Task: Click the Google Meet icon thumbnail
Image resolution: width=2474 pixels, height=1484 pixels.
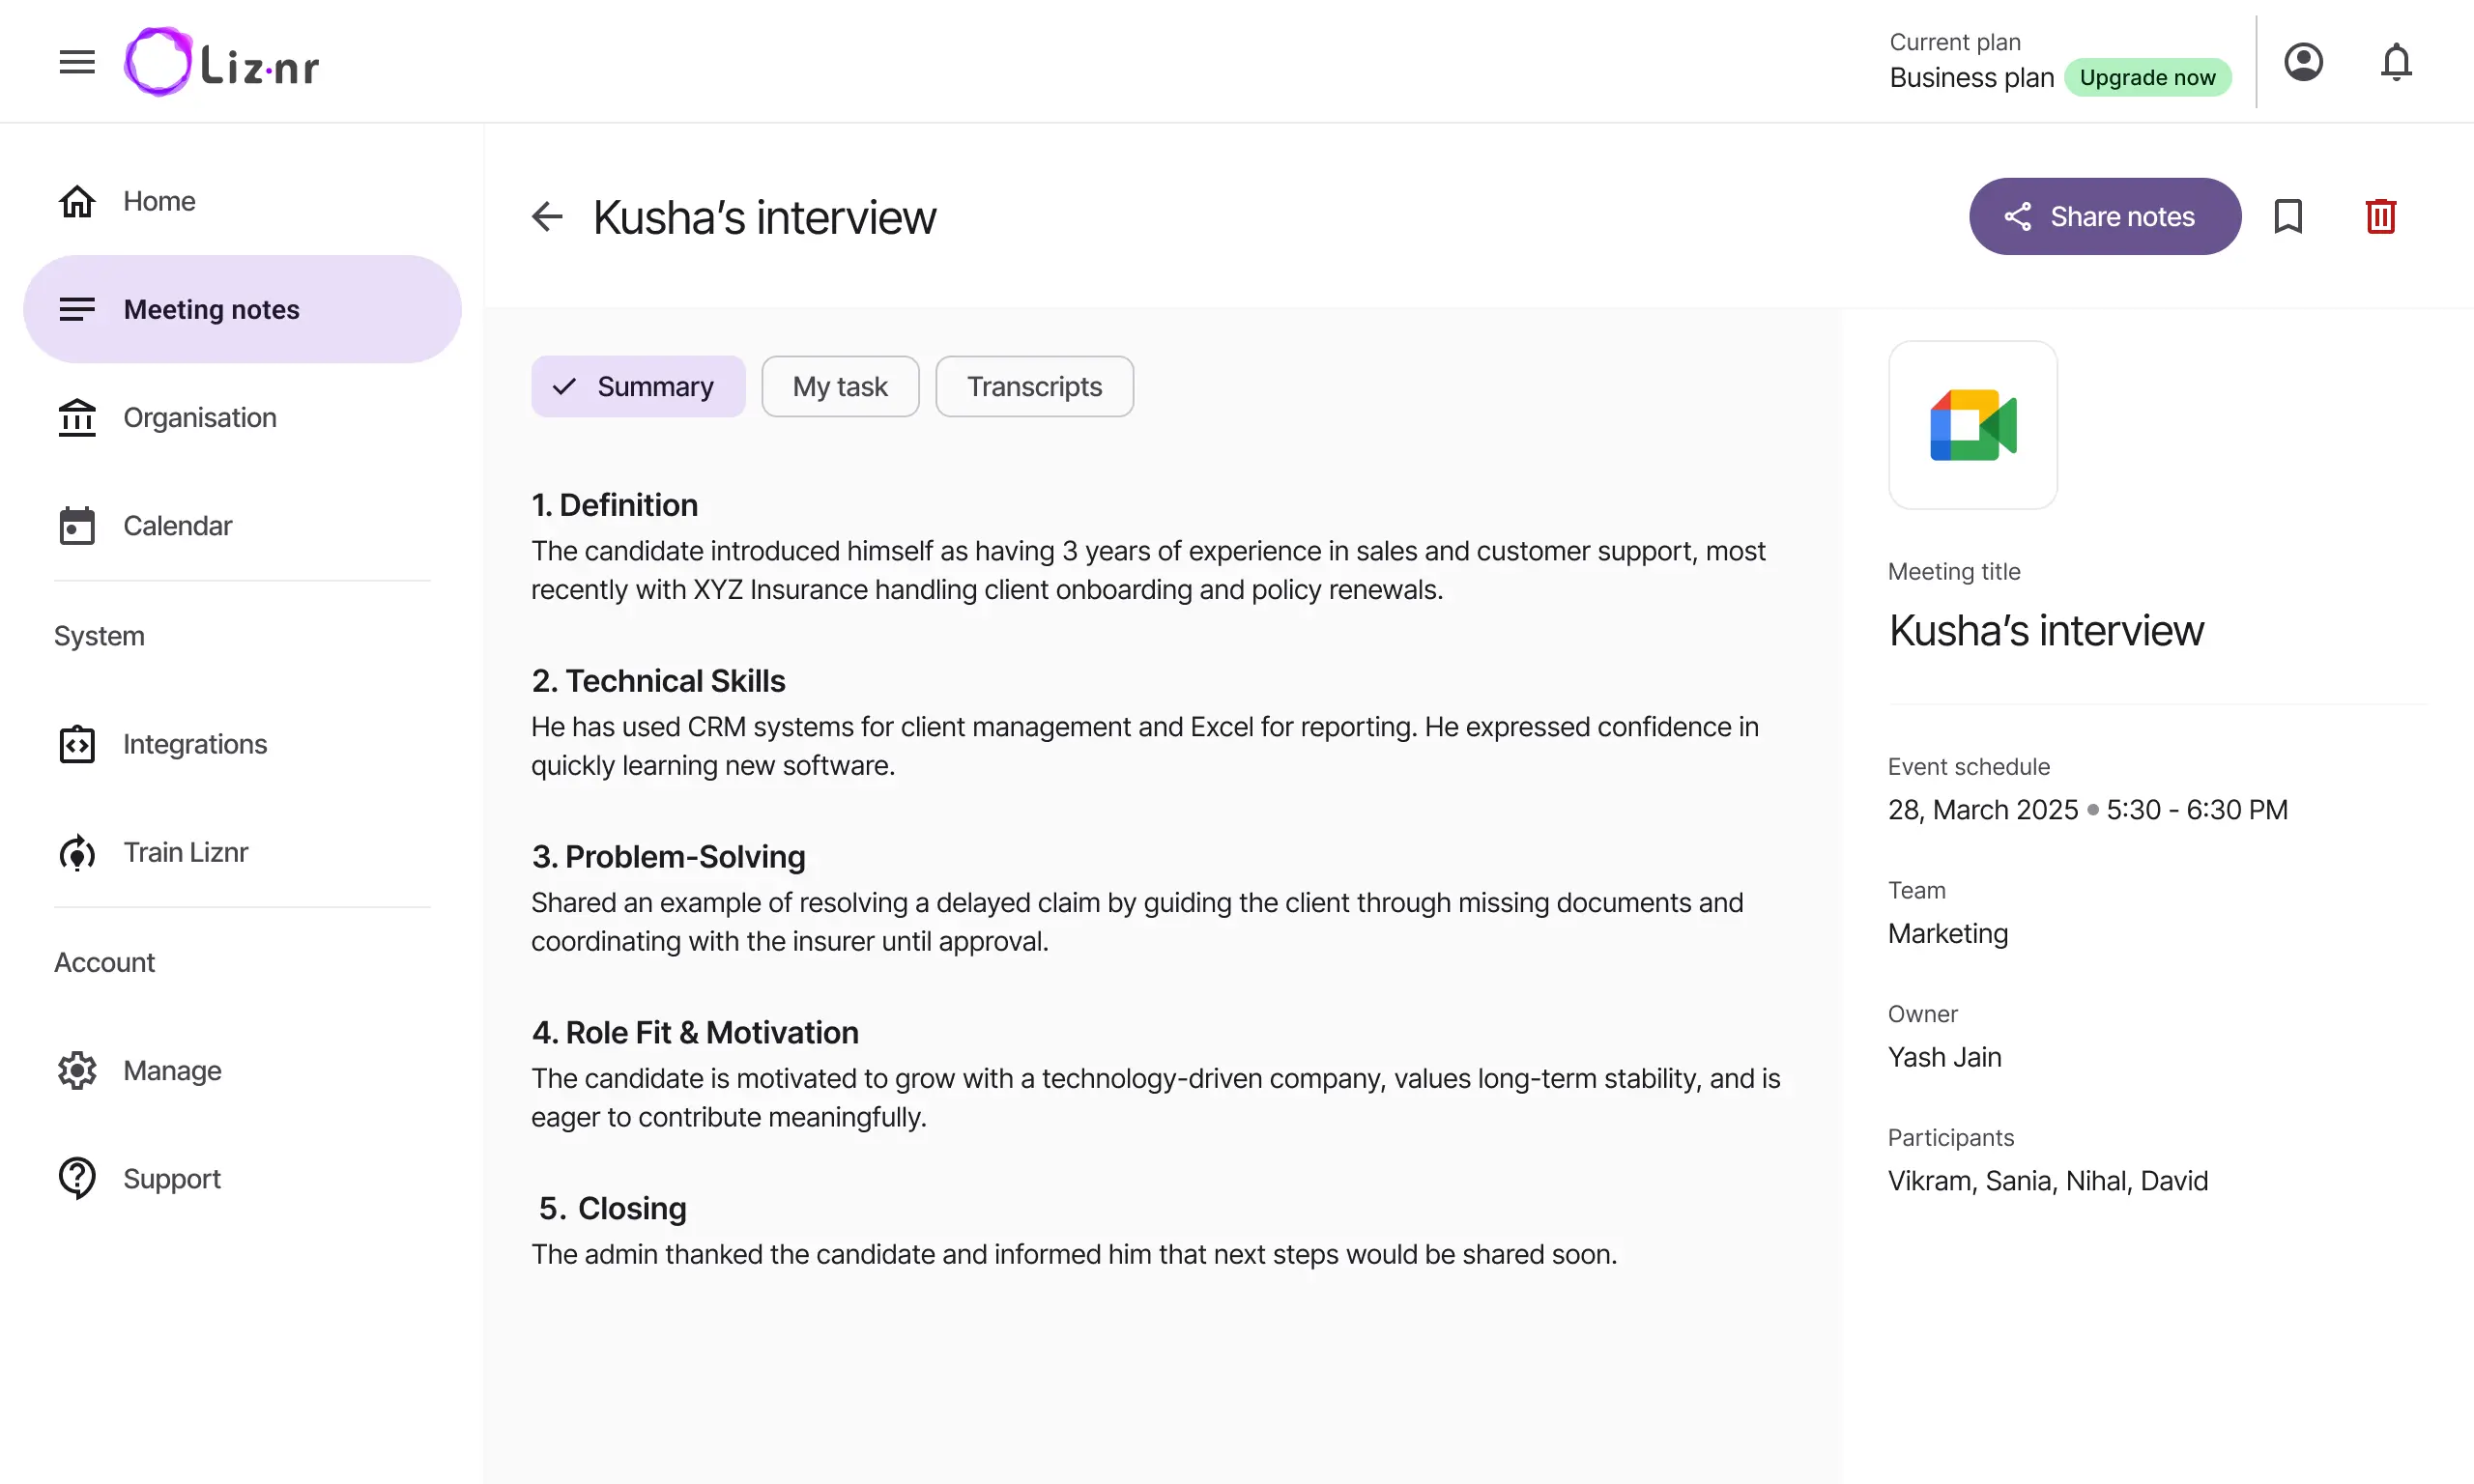Action: click(x=1973, y=425)
